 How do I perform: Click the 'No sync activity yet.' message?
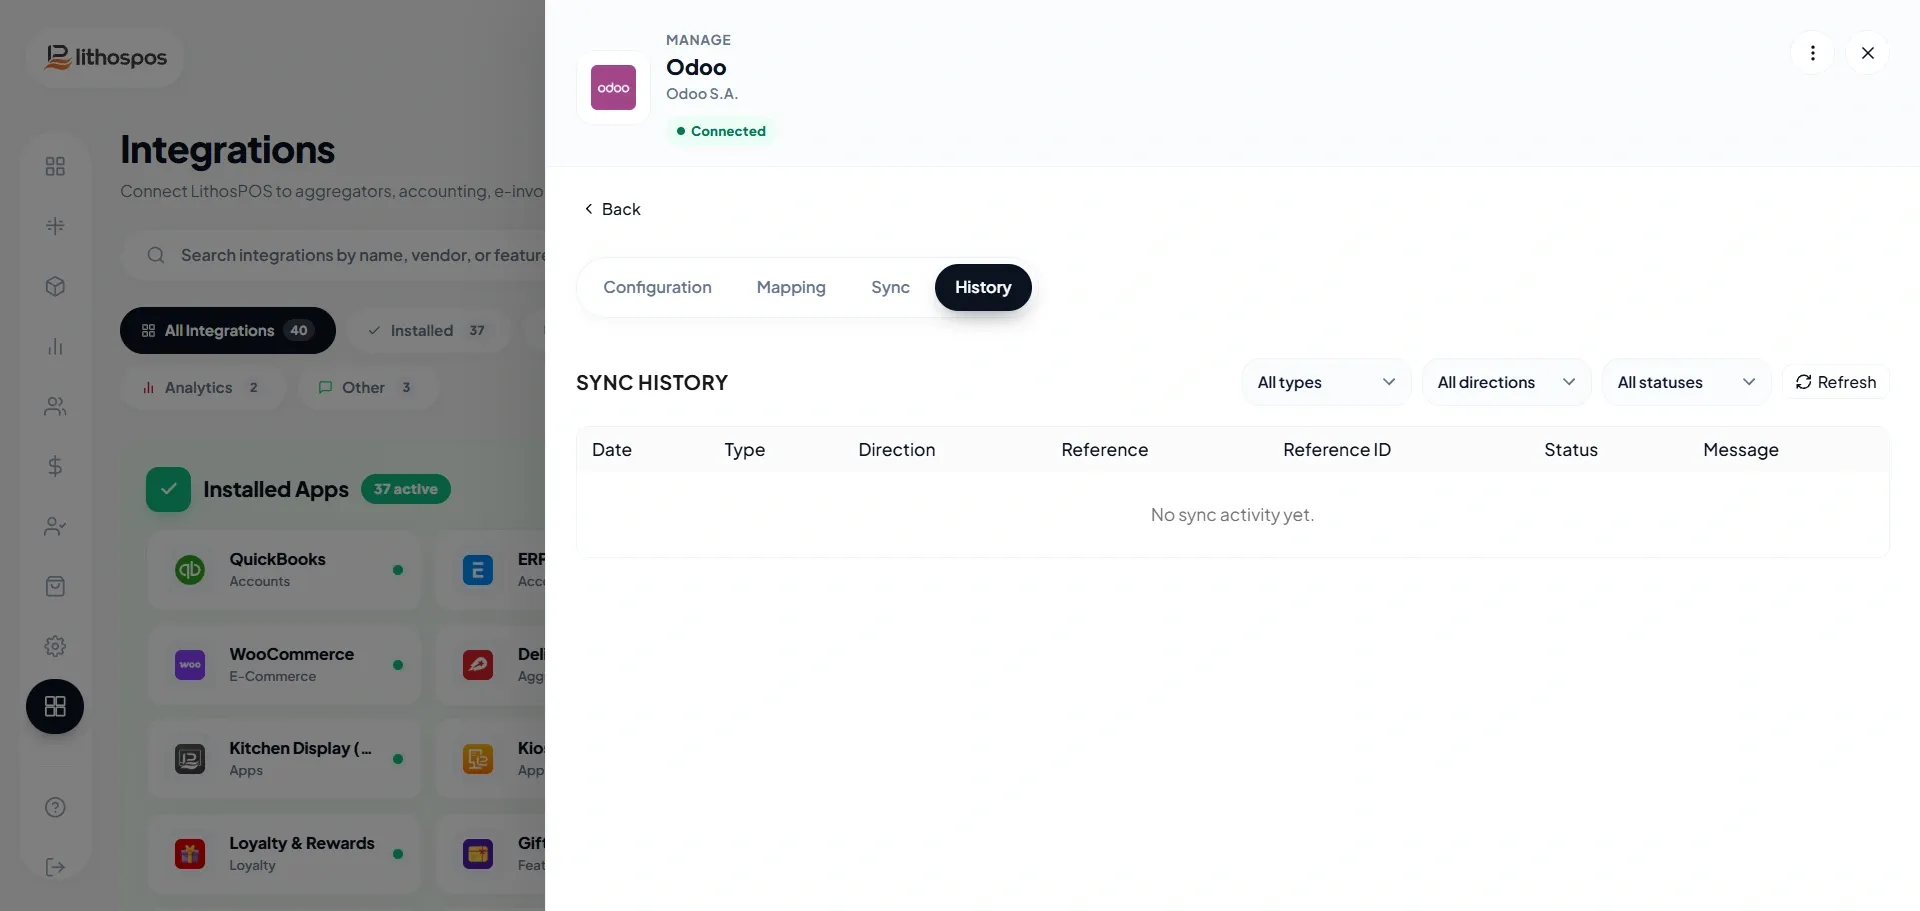(1232, 515)
